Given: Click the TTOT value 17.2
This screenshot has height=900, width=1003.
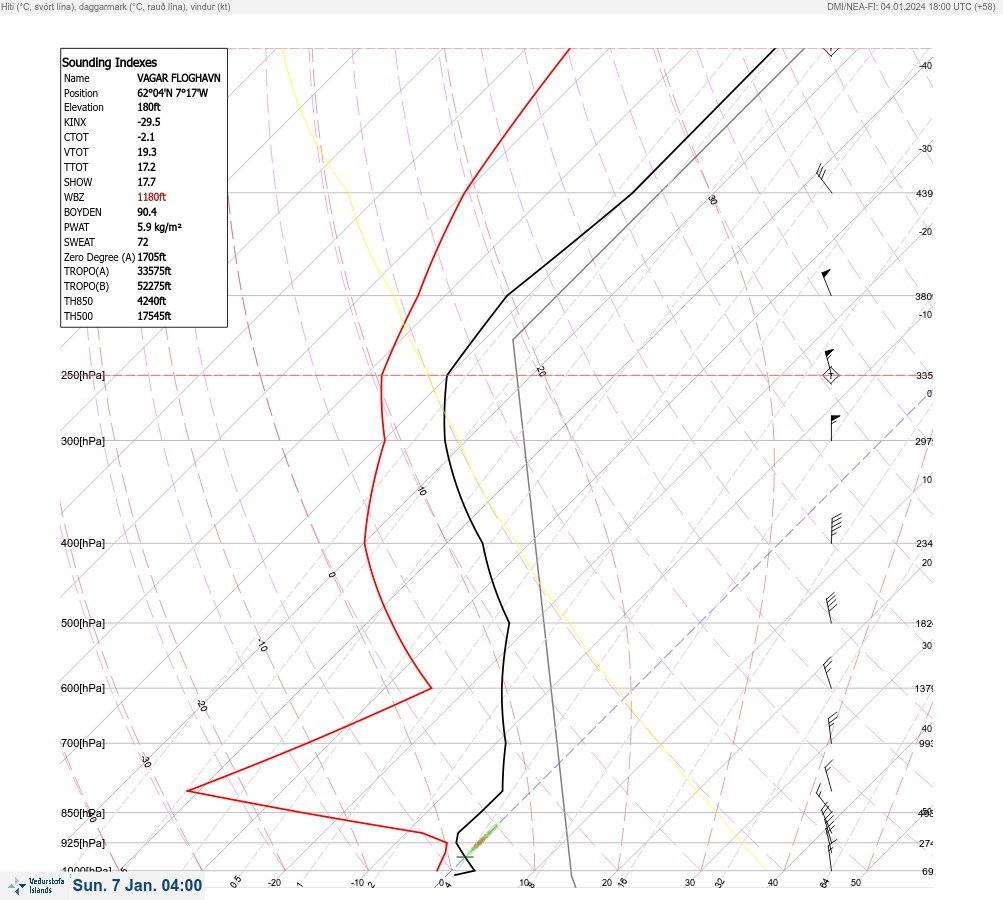Looking at the screenshot, I should [x=146, y=167].
